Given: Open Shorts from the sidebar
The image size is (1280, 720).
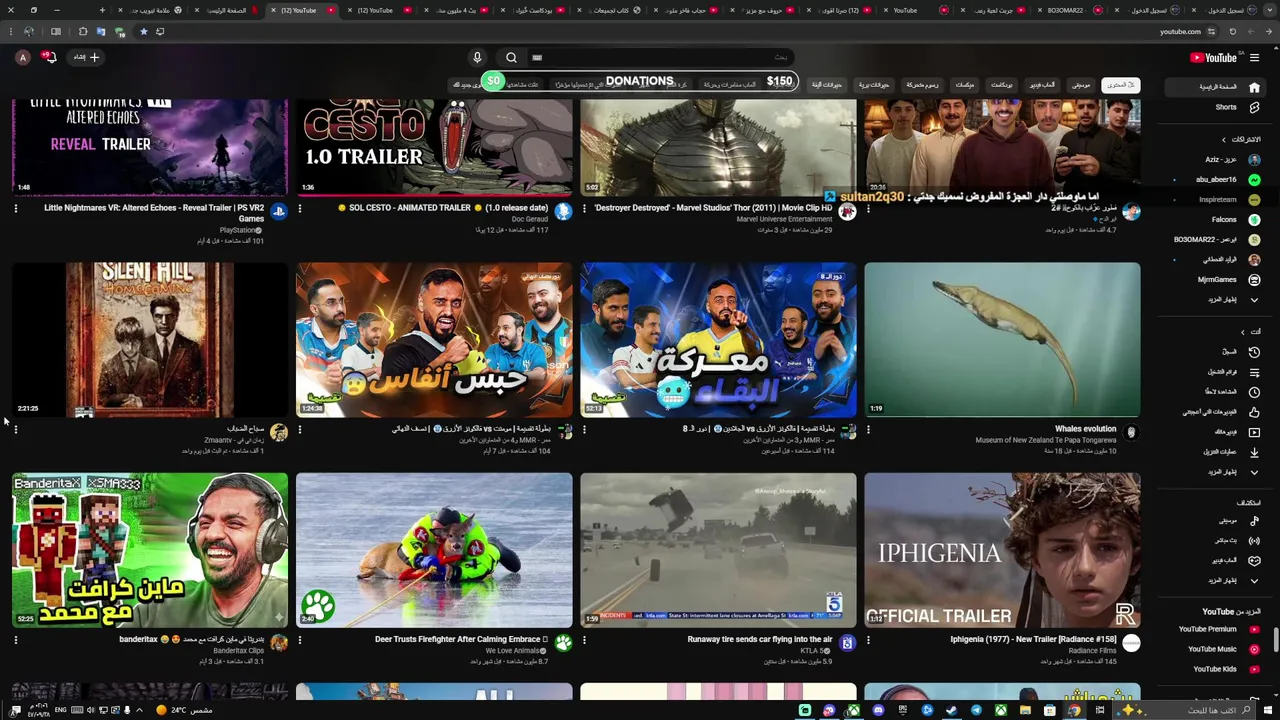Looking at the screenshot, I should pyautogui.click(x=1215, y=107).
